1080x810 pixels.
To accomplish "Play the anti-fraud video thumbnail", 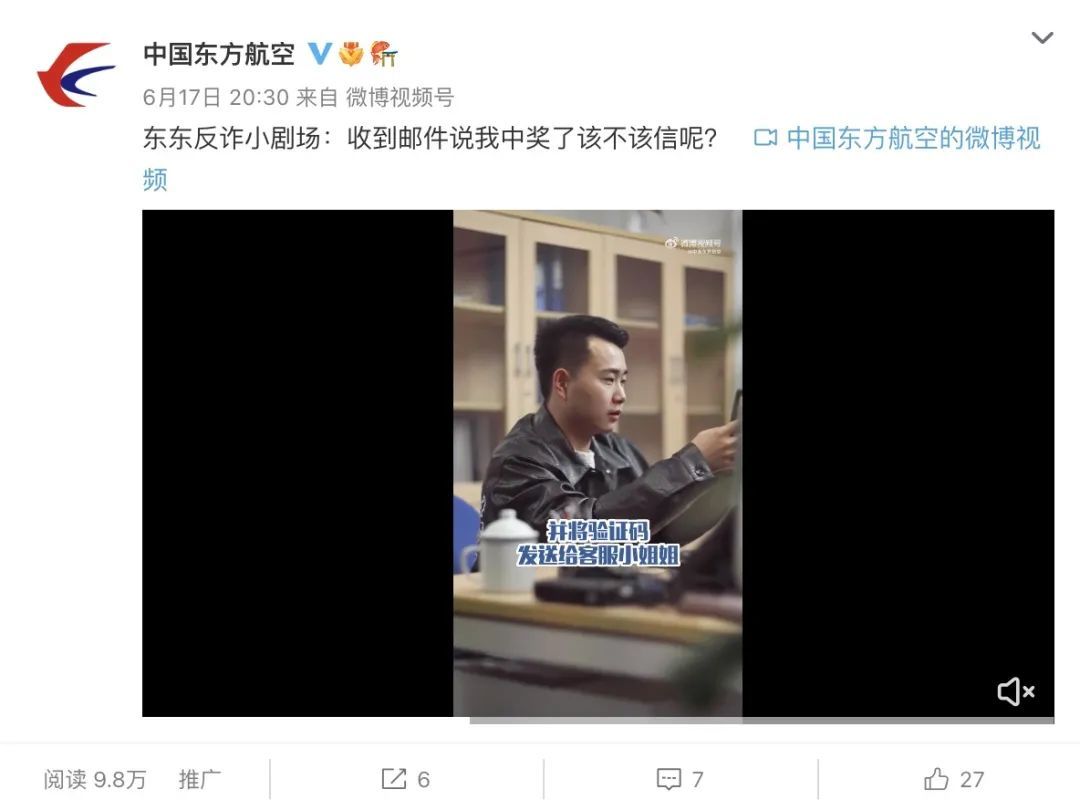I will point(598,463).
